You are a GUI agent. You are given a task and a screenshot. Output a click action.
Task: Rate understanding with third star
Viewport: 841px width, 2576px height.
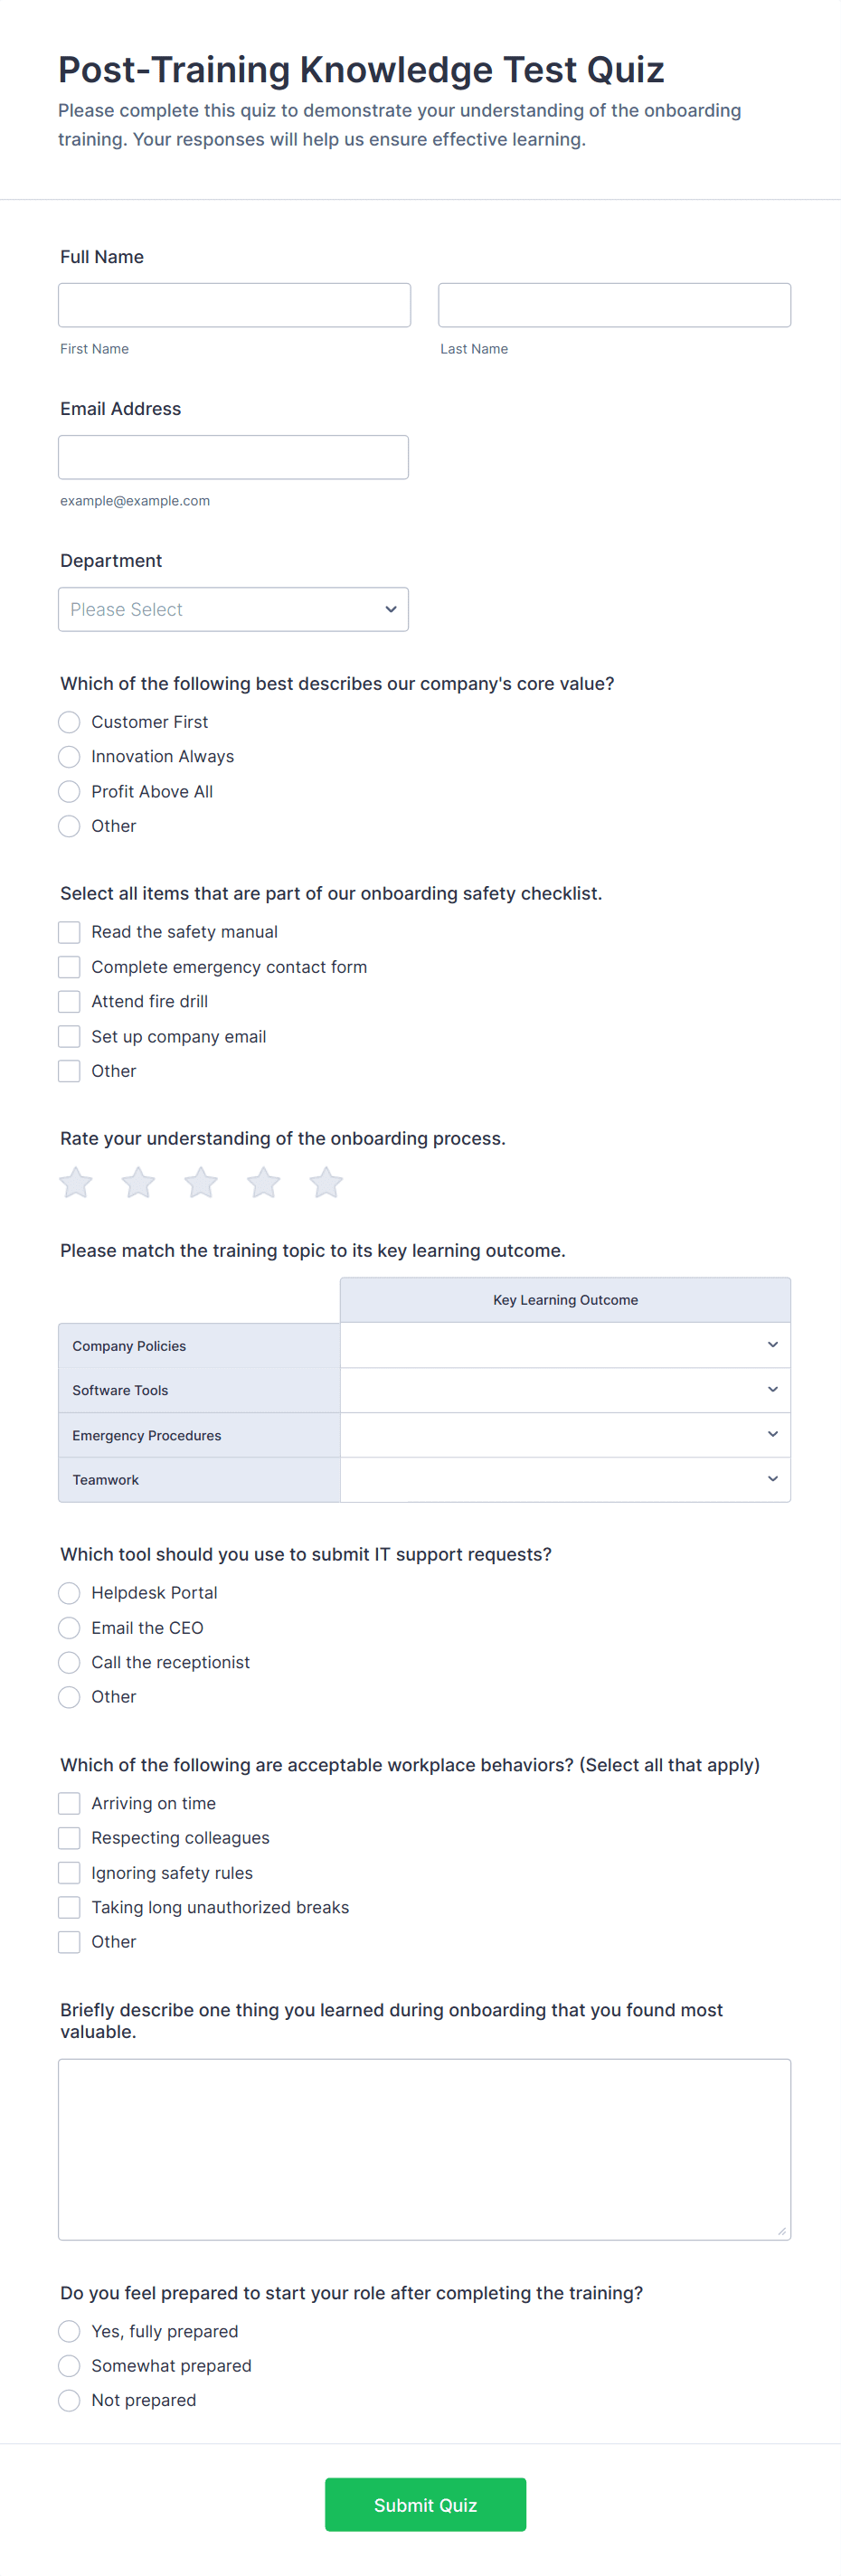click(201, 1182)
